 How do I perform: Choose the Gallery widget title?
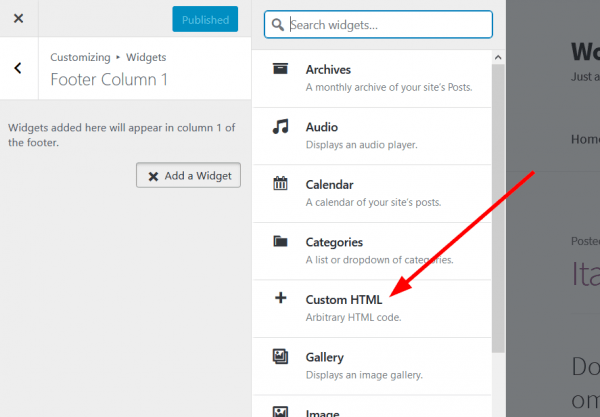coord(324,357)
